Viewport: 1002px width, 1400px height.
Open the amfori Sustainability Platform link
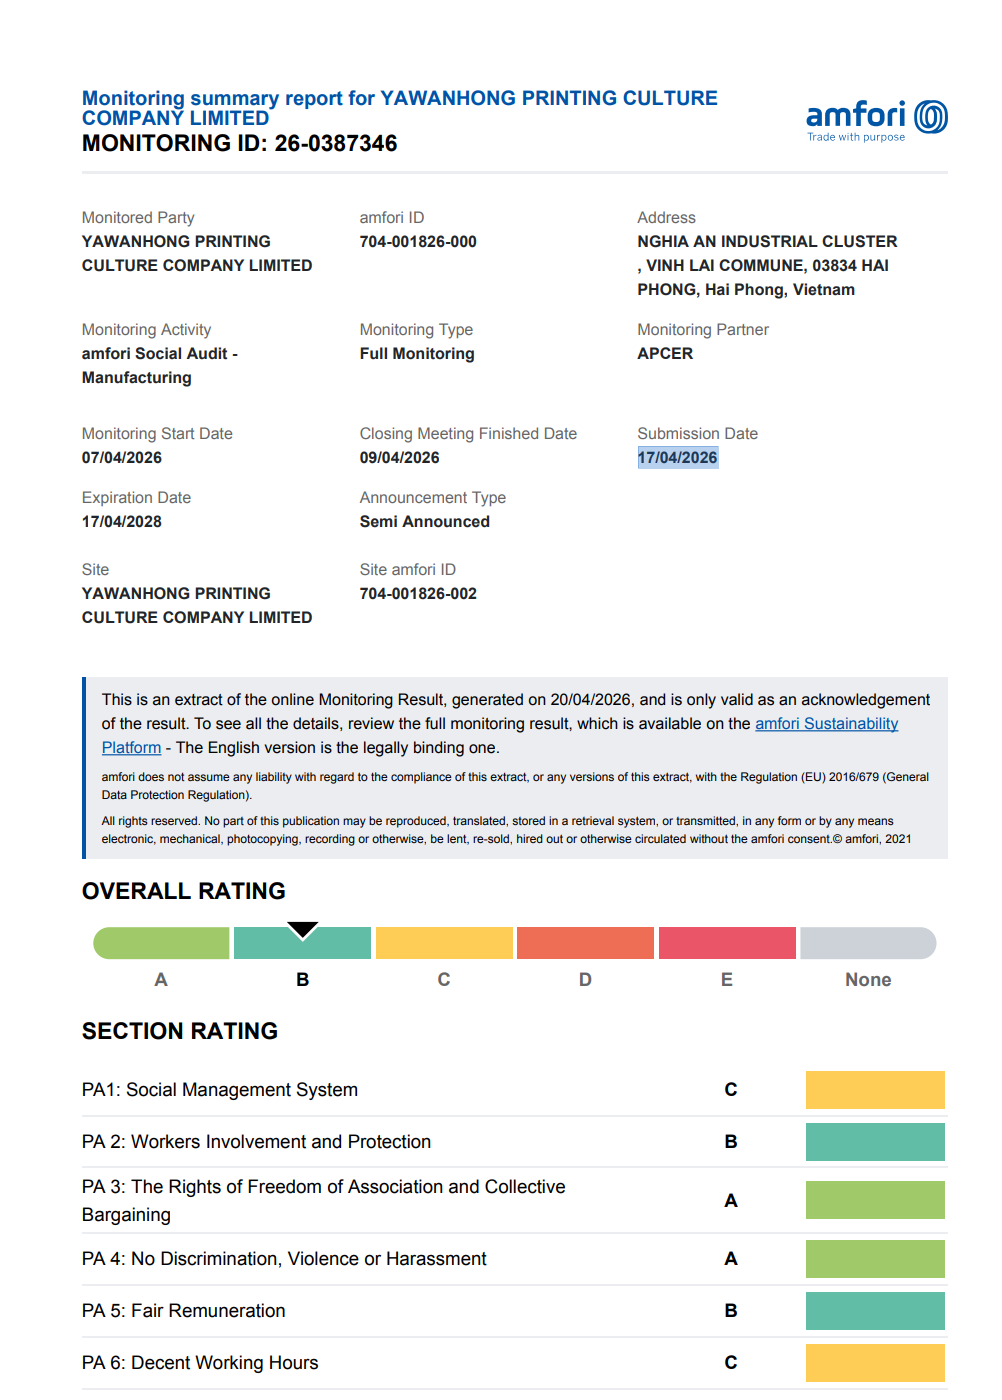(x=826, y=724)
